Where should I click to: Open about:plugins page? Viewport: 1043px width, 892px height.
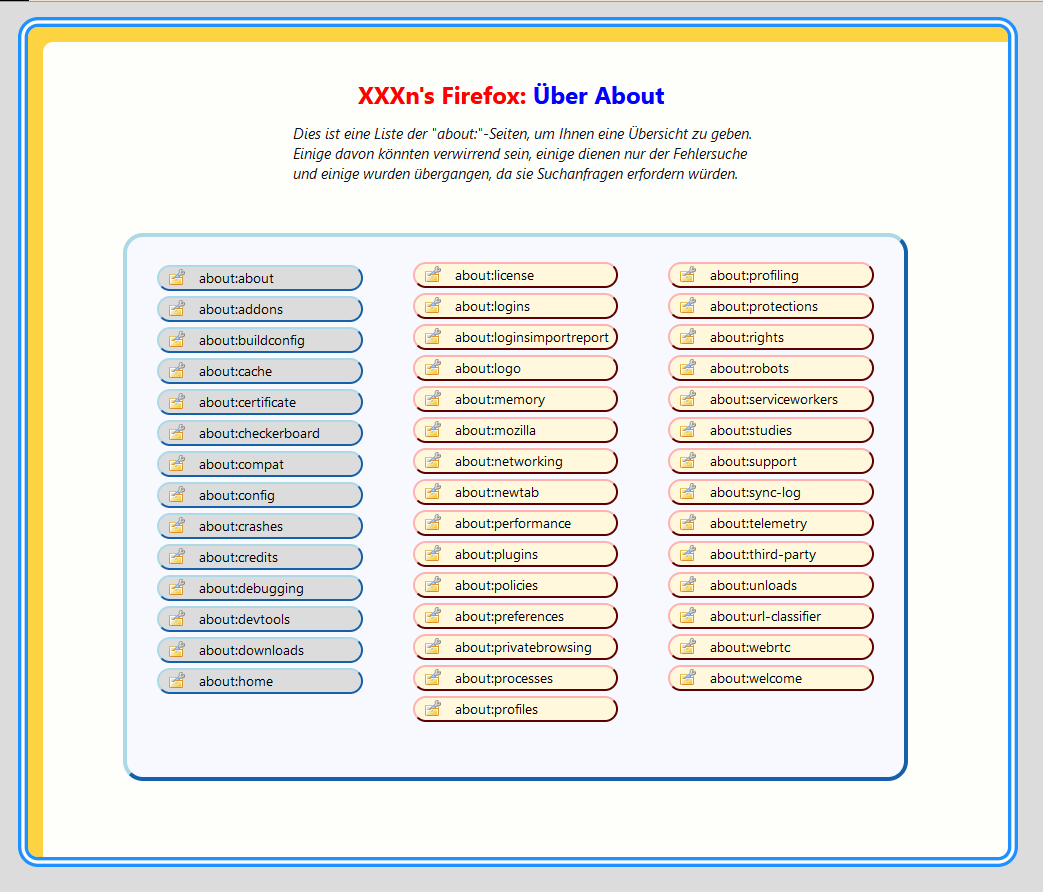(x=516, y=554)
